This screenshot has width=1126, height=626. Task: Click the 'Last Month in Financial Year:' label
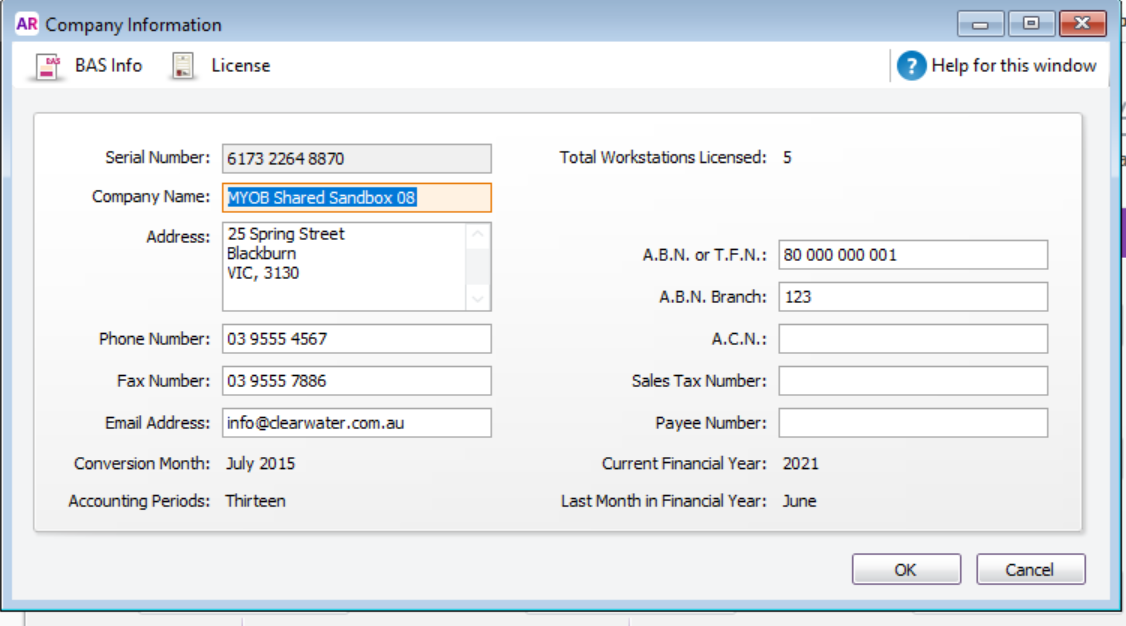tap(664, 501)
